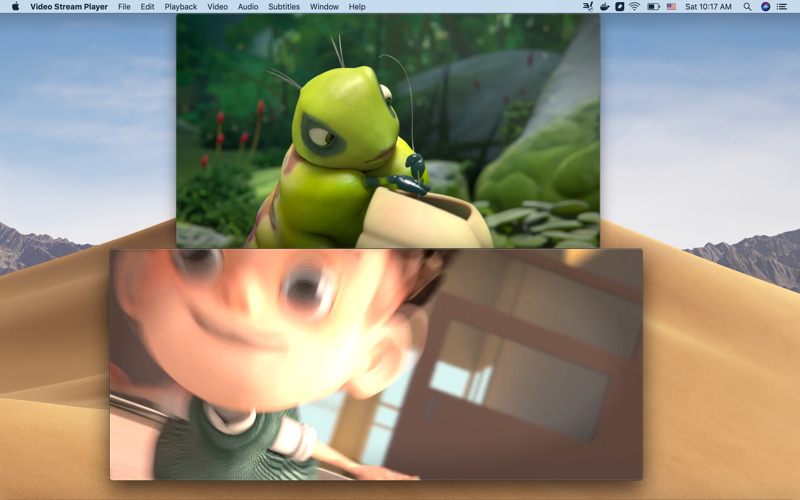Image resolution: width=800 pixels, height=500 pixels.
Task: Open the US flag input source menu
Action: [x=671, y=7]
